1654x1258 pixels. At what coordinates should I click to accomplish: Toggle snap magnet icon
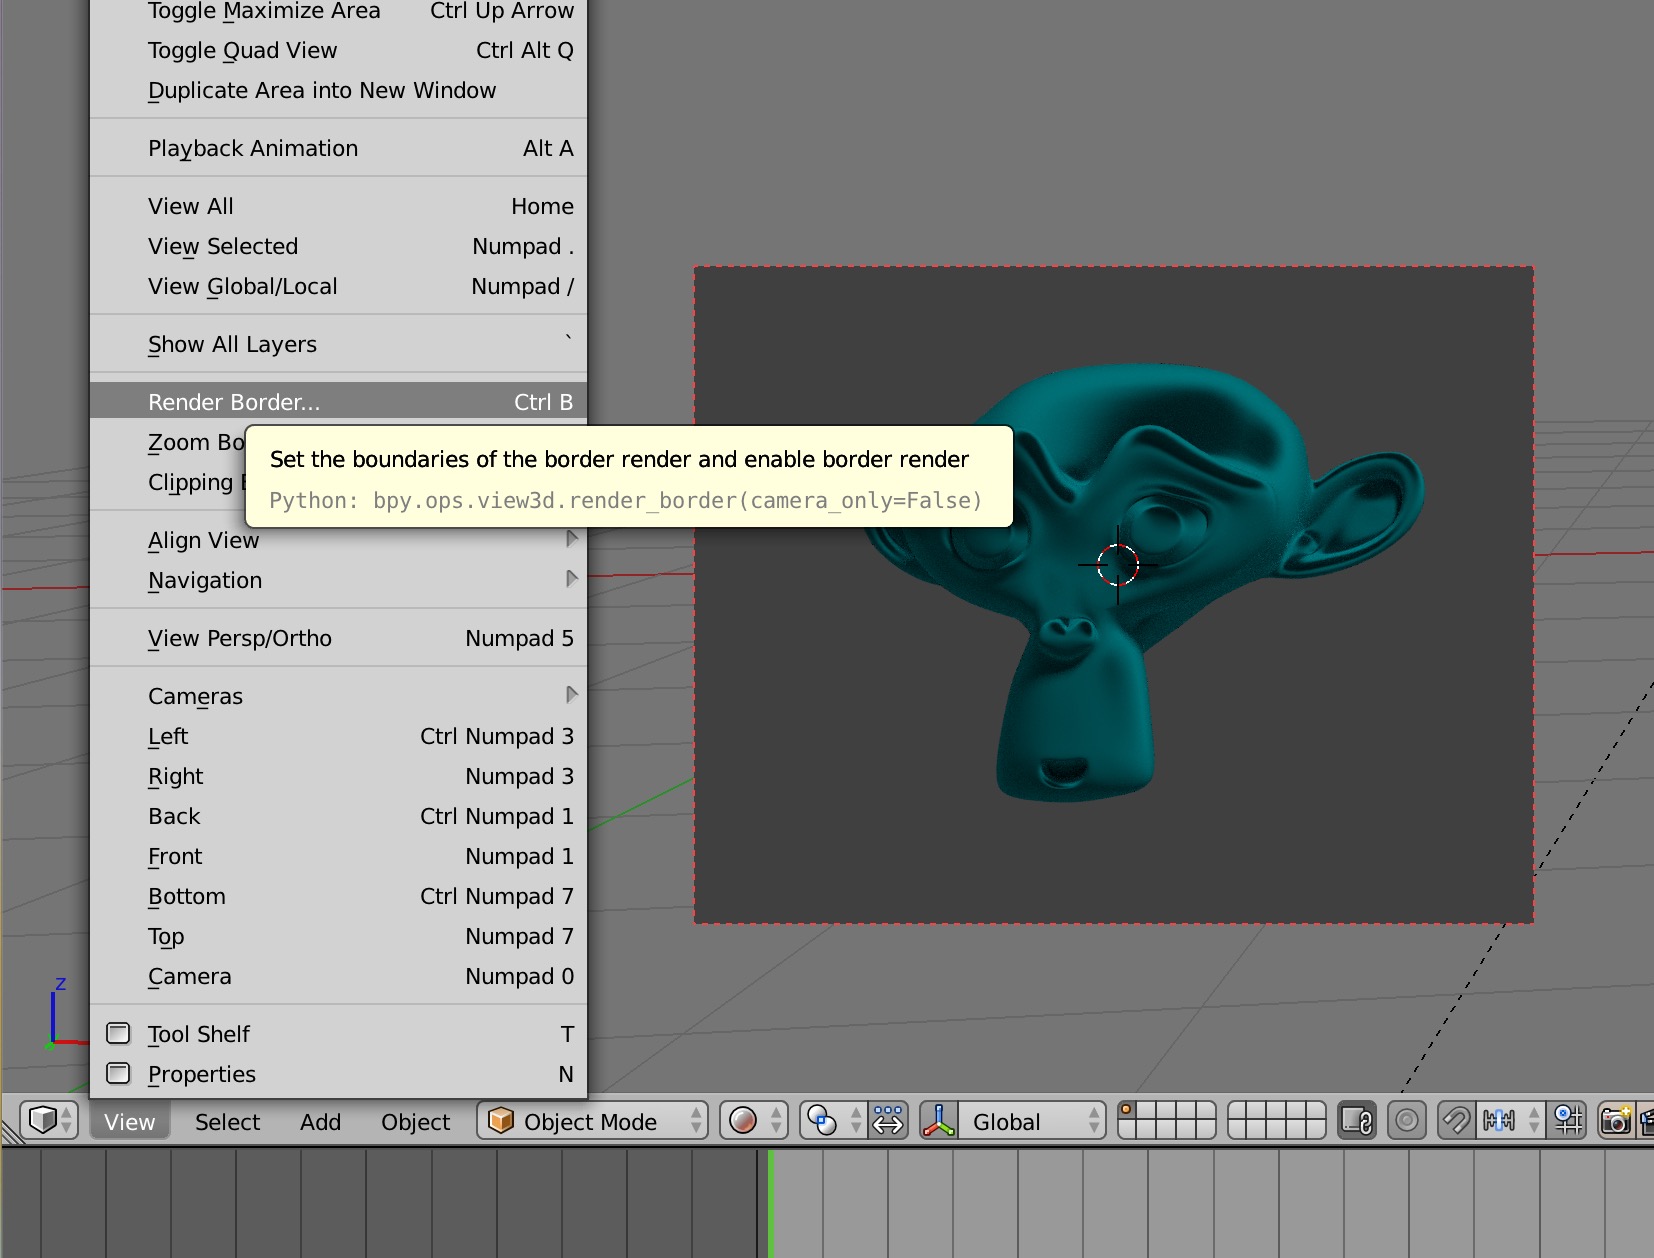tap(1456, 1121)
